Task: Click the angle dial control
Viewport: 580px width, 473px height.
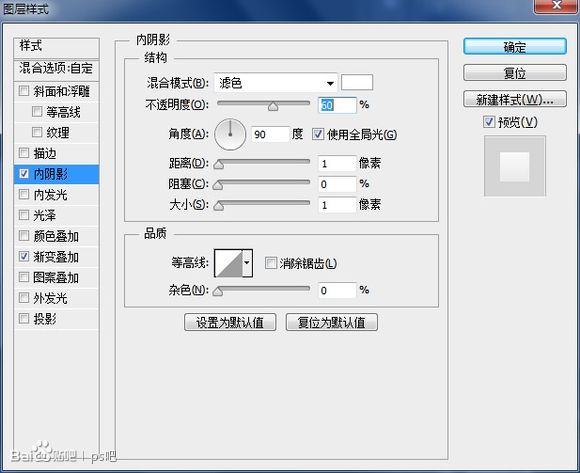Action: click(x=230, y=134)
